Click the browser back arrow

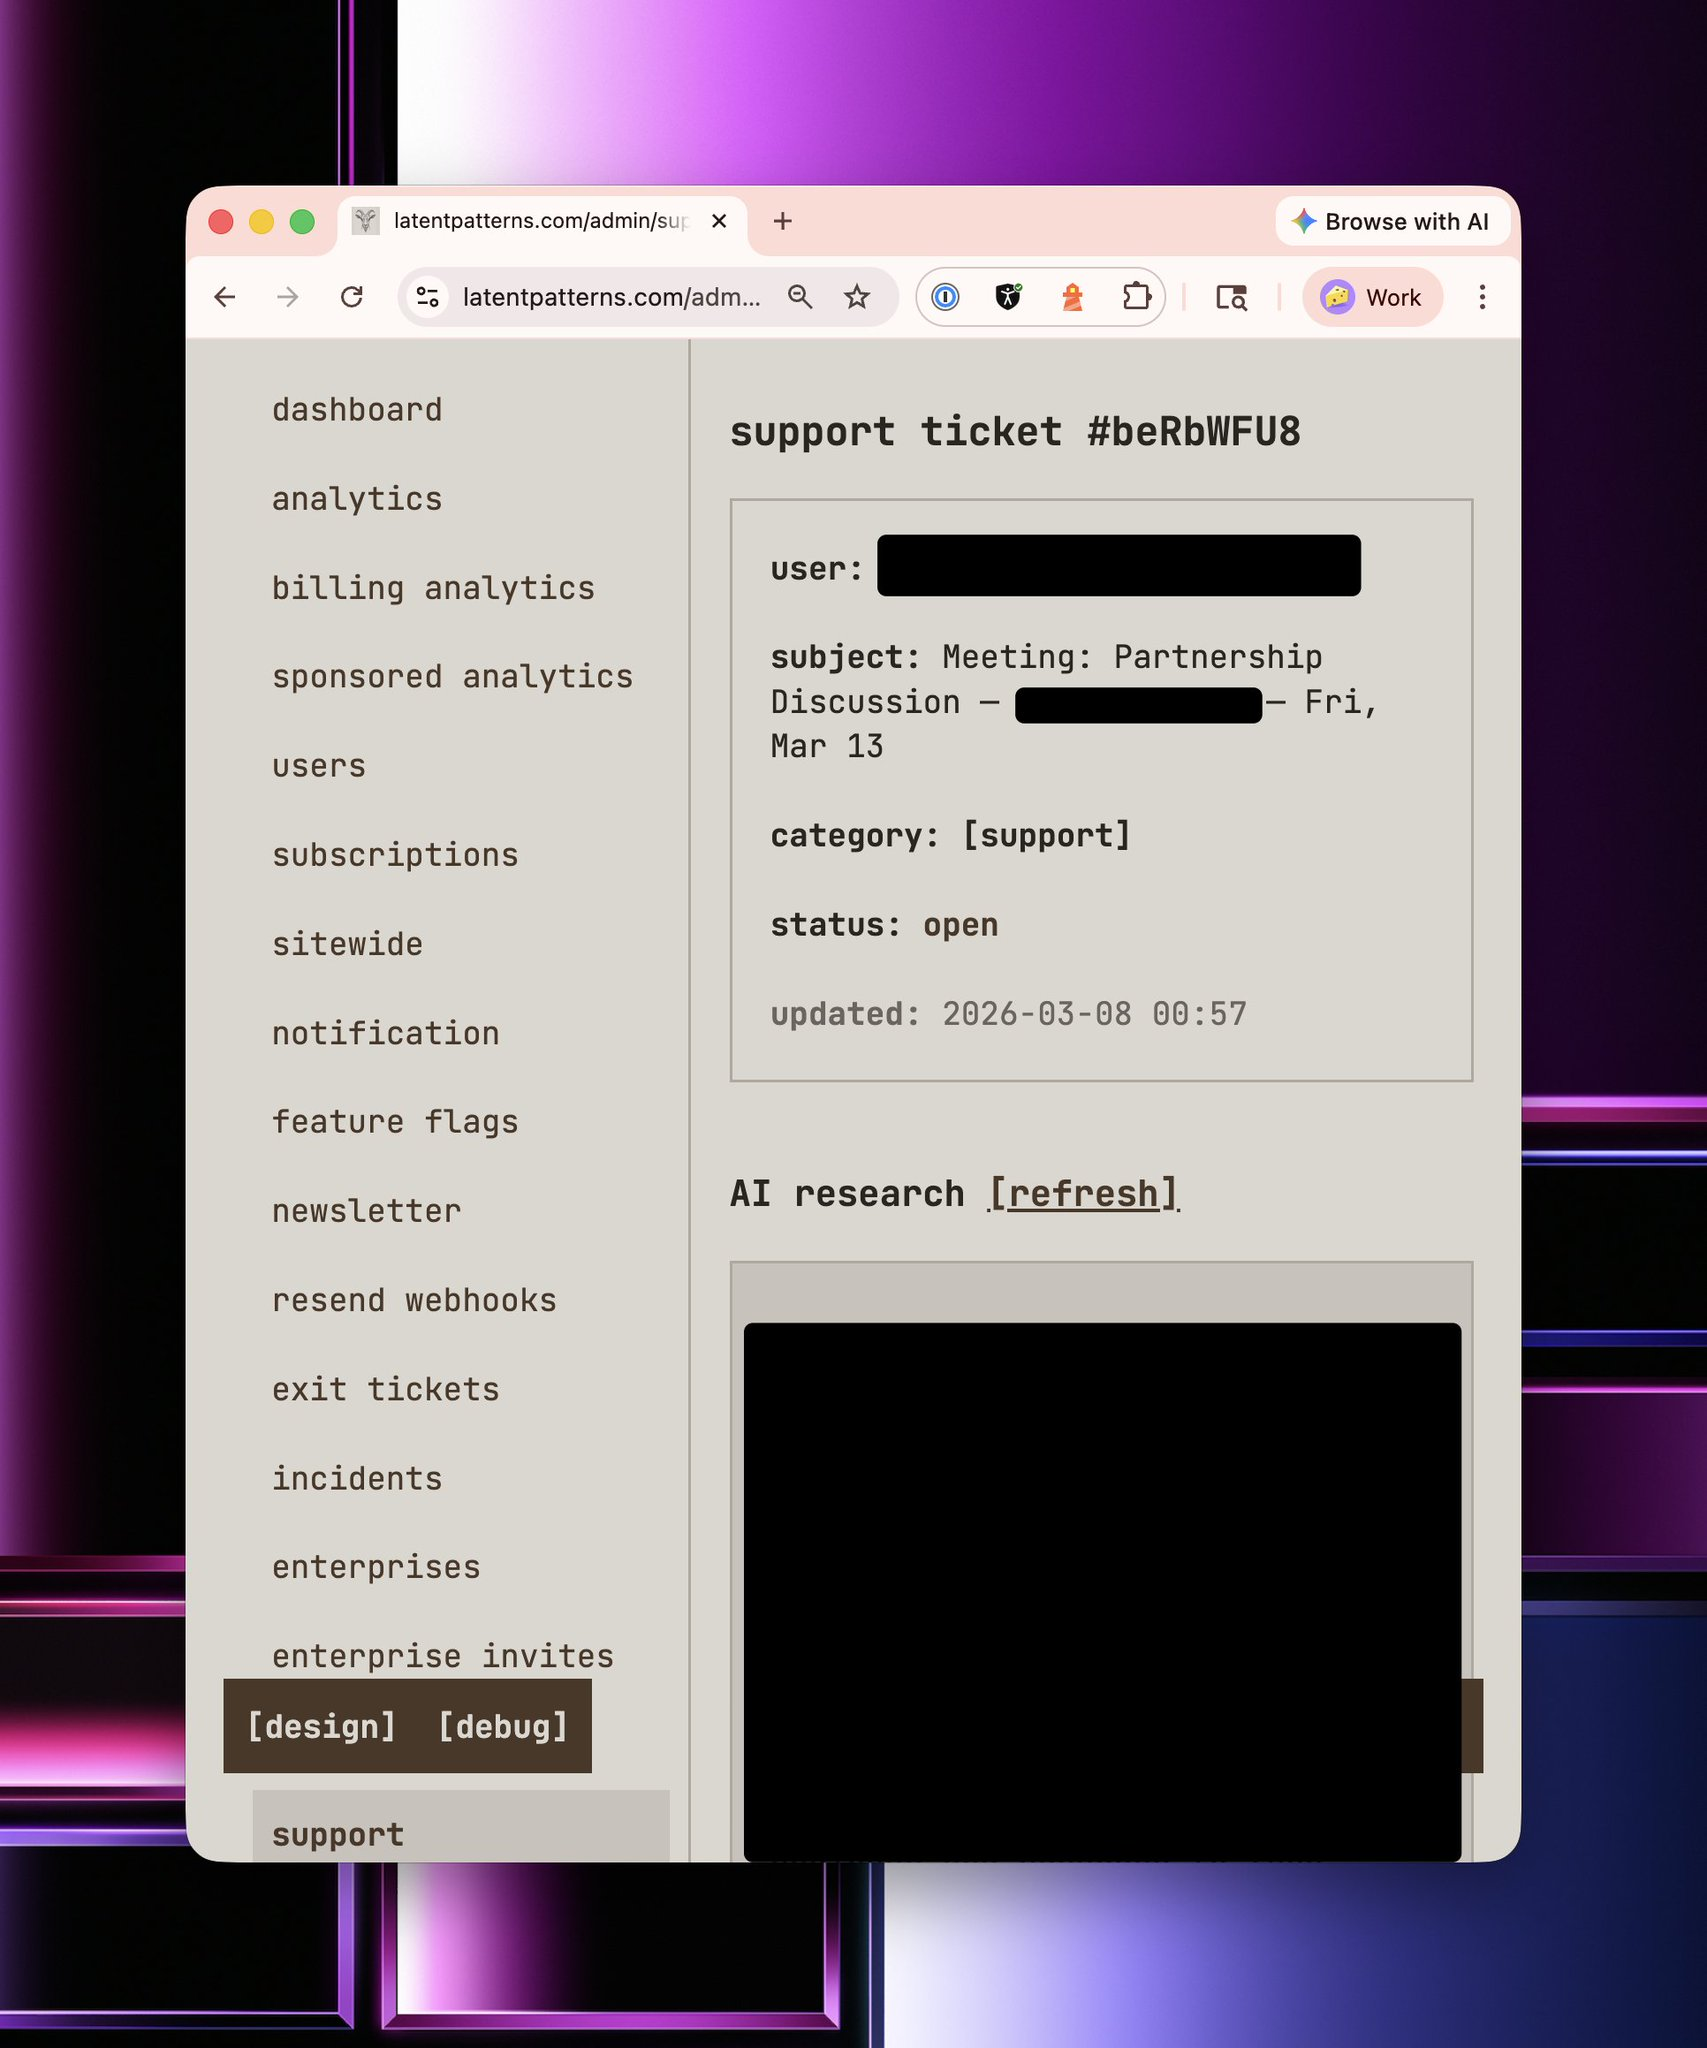pyautogui.click(x=225, y=297)
